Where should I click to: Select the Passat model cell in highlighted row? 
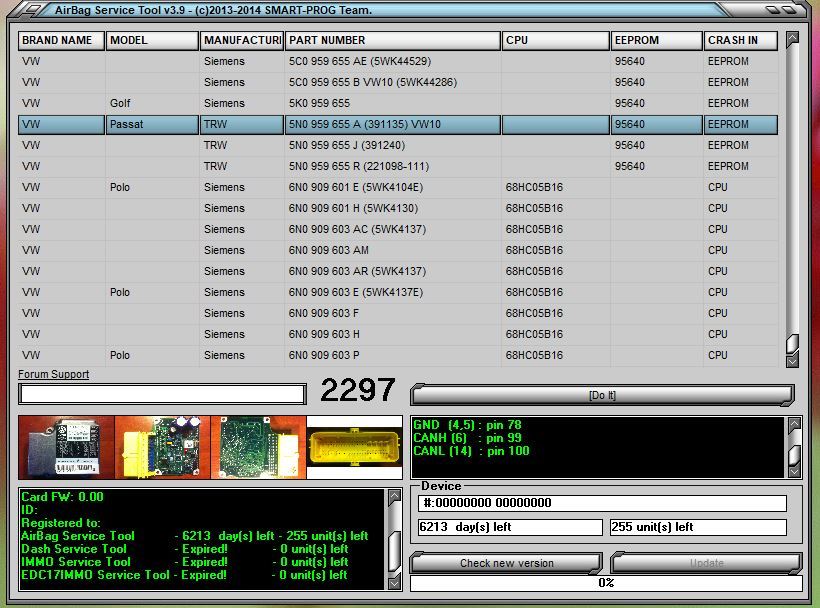(152, 124)
